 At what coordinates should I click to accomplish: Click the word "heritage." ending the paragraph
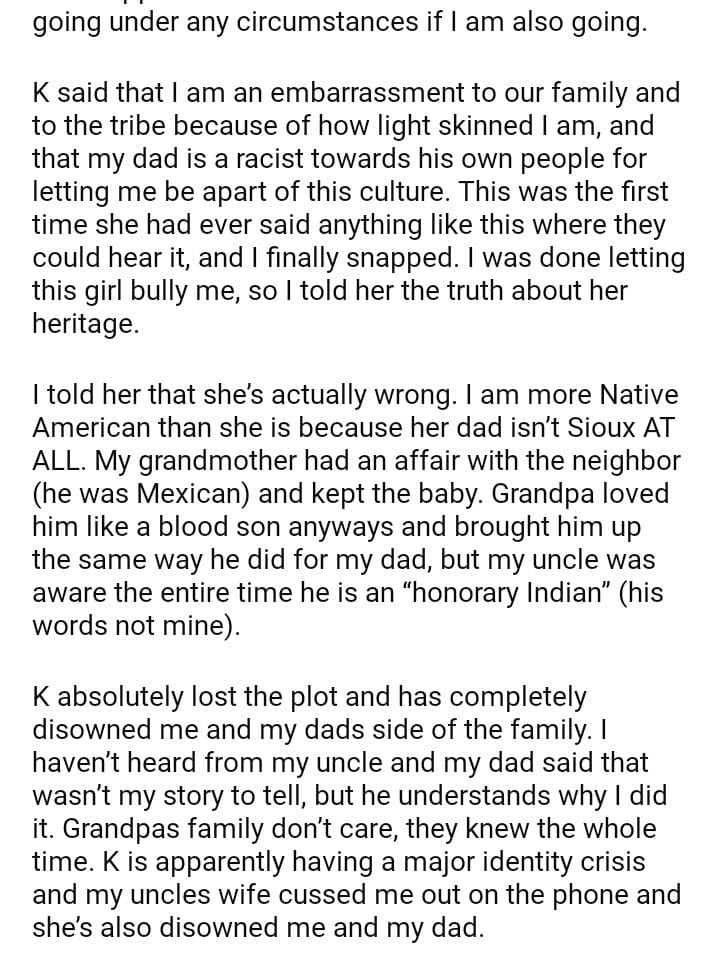tap(86, 323)
